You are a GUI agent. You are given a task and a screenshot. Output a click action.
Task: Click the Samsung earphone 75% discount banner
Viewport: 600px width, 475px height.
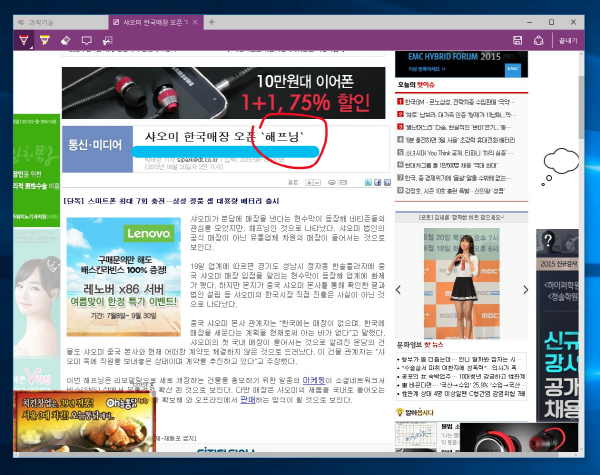[223, 93]
